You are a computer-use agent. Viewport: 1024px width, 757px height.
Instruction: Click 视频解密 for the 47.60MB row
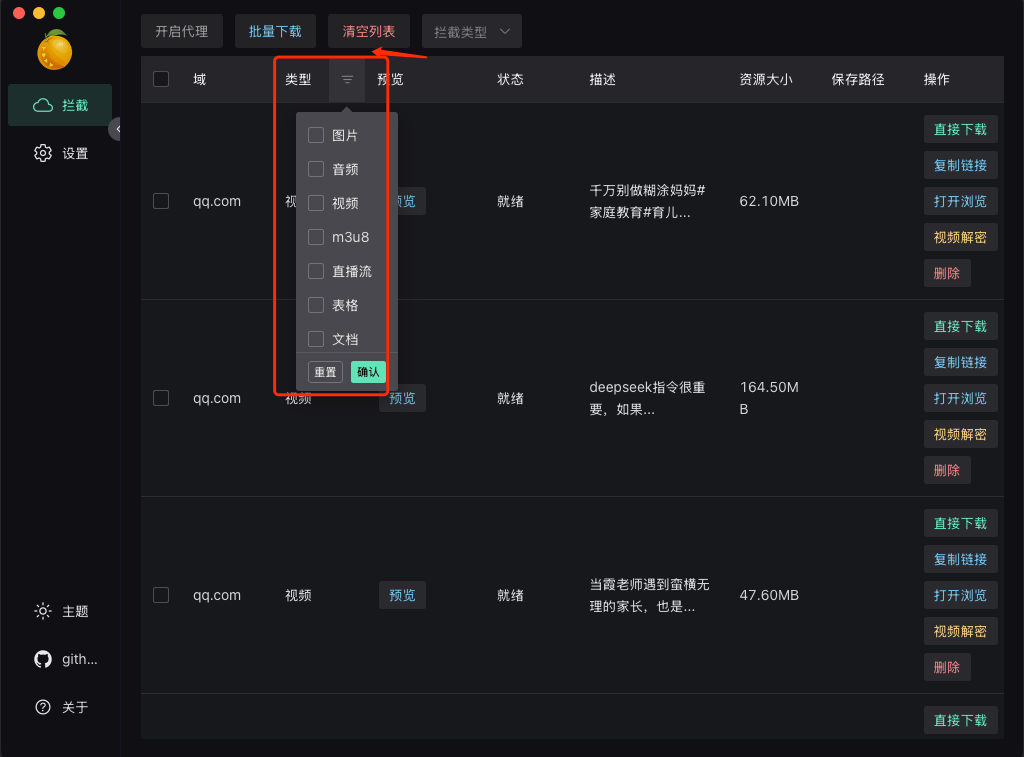coord(960,631)
